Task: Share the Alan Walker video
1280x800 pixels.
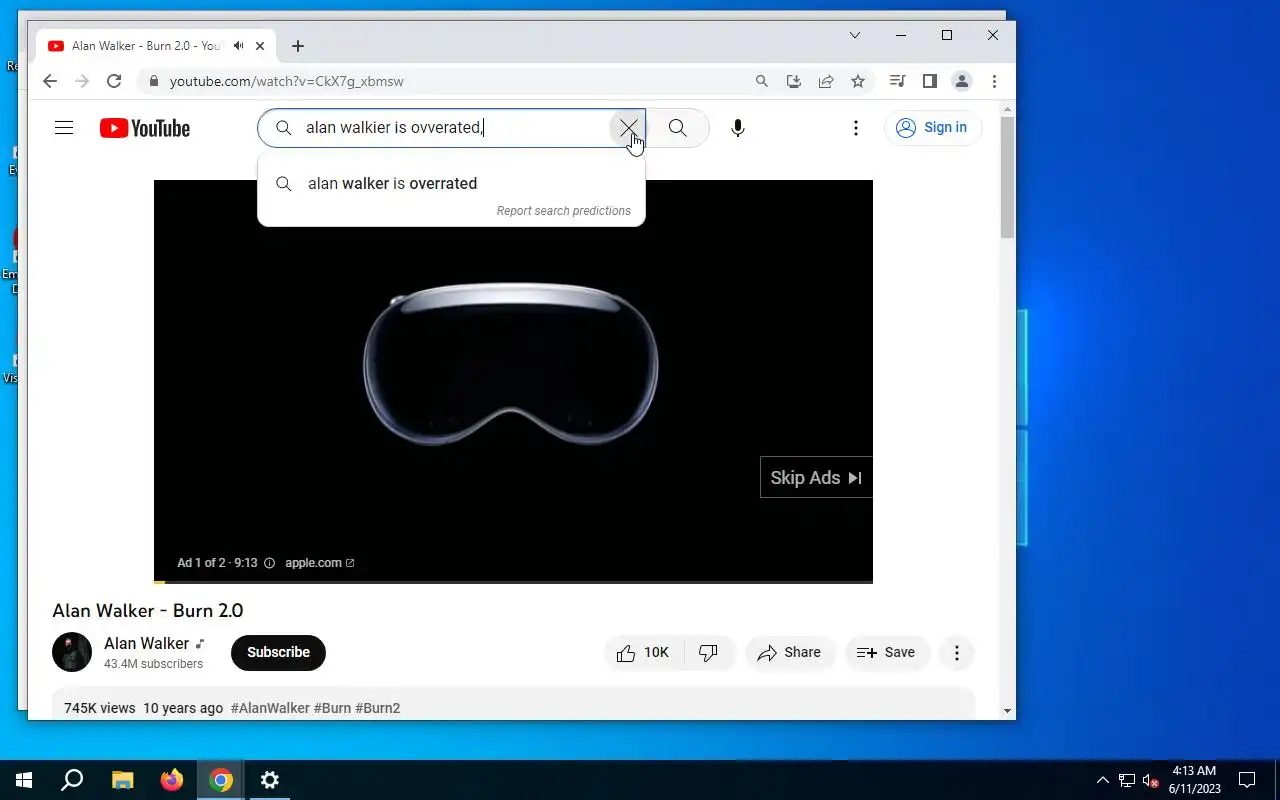Action: click(790, 652)
